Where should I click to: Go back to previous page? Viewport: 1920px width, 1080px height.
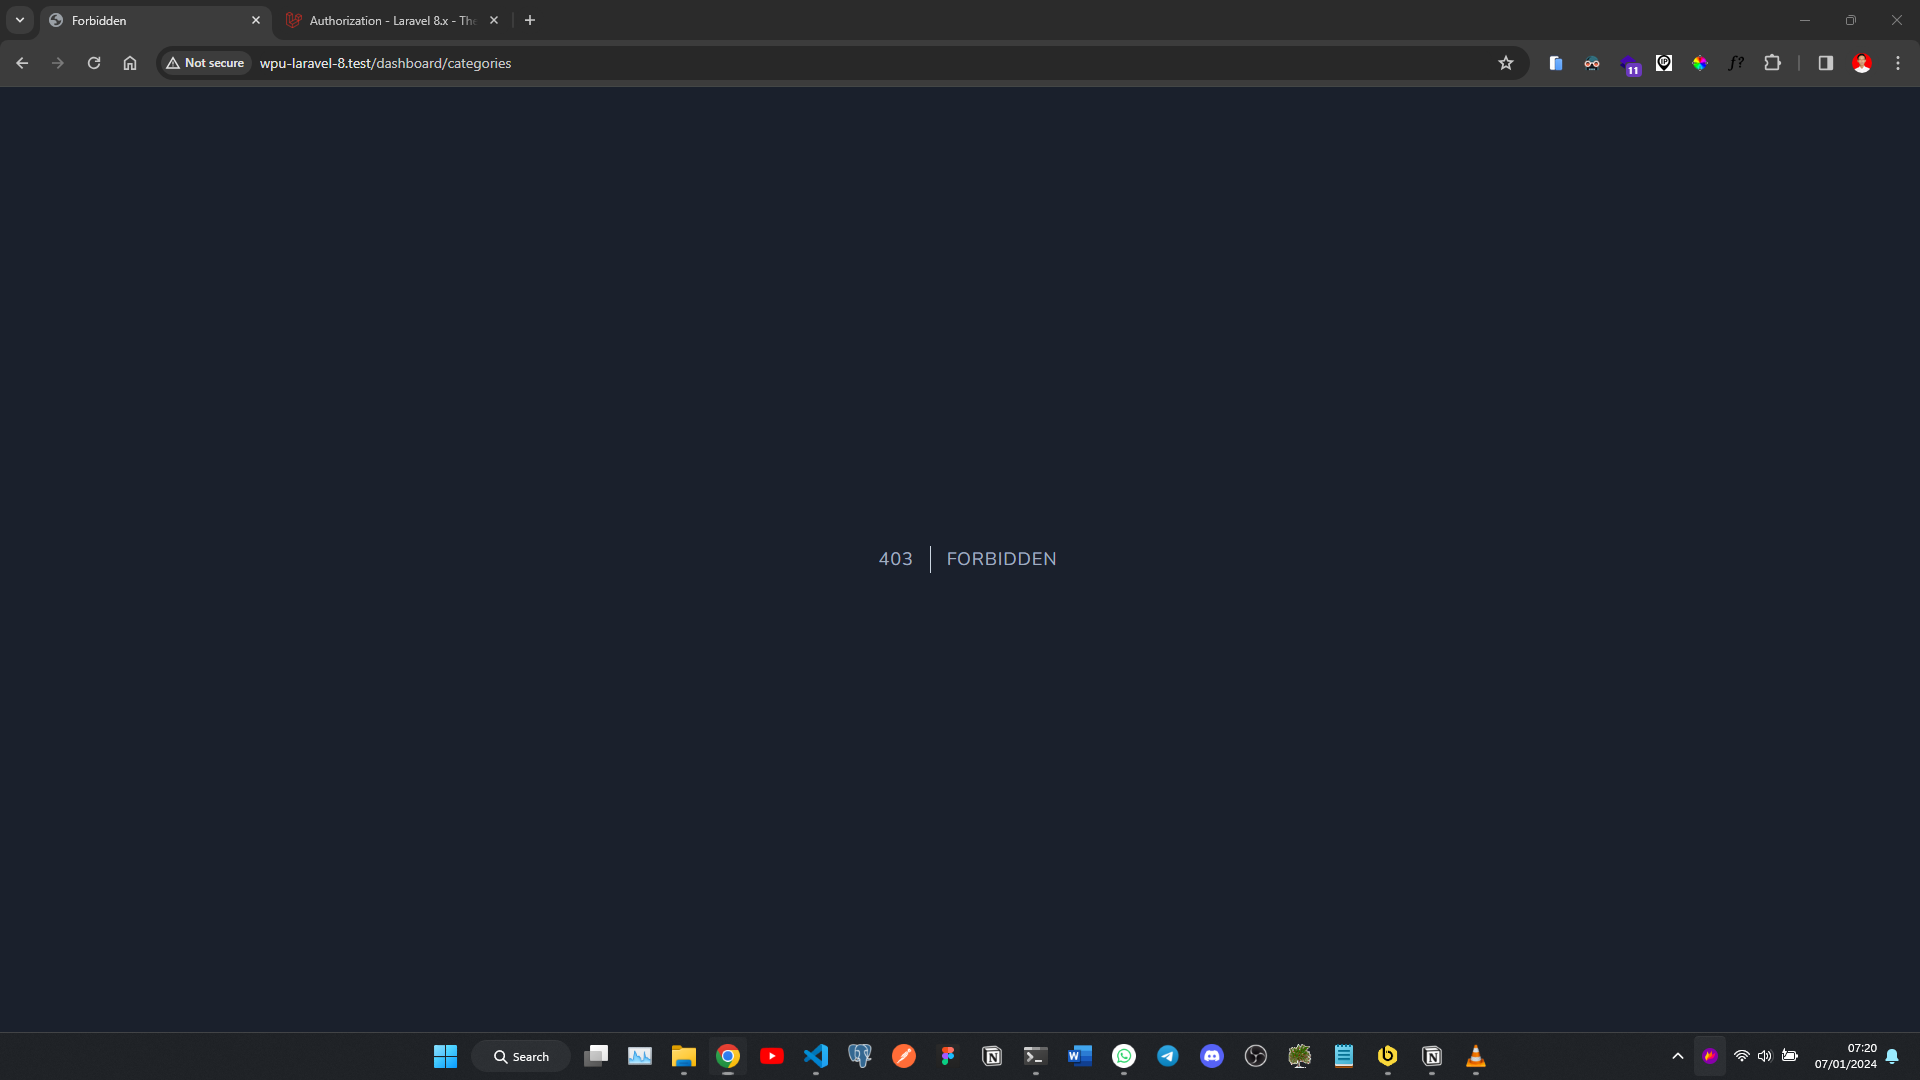(x=22, y=63)
